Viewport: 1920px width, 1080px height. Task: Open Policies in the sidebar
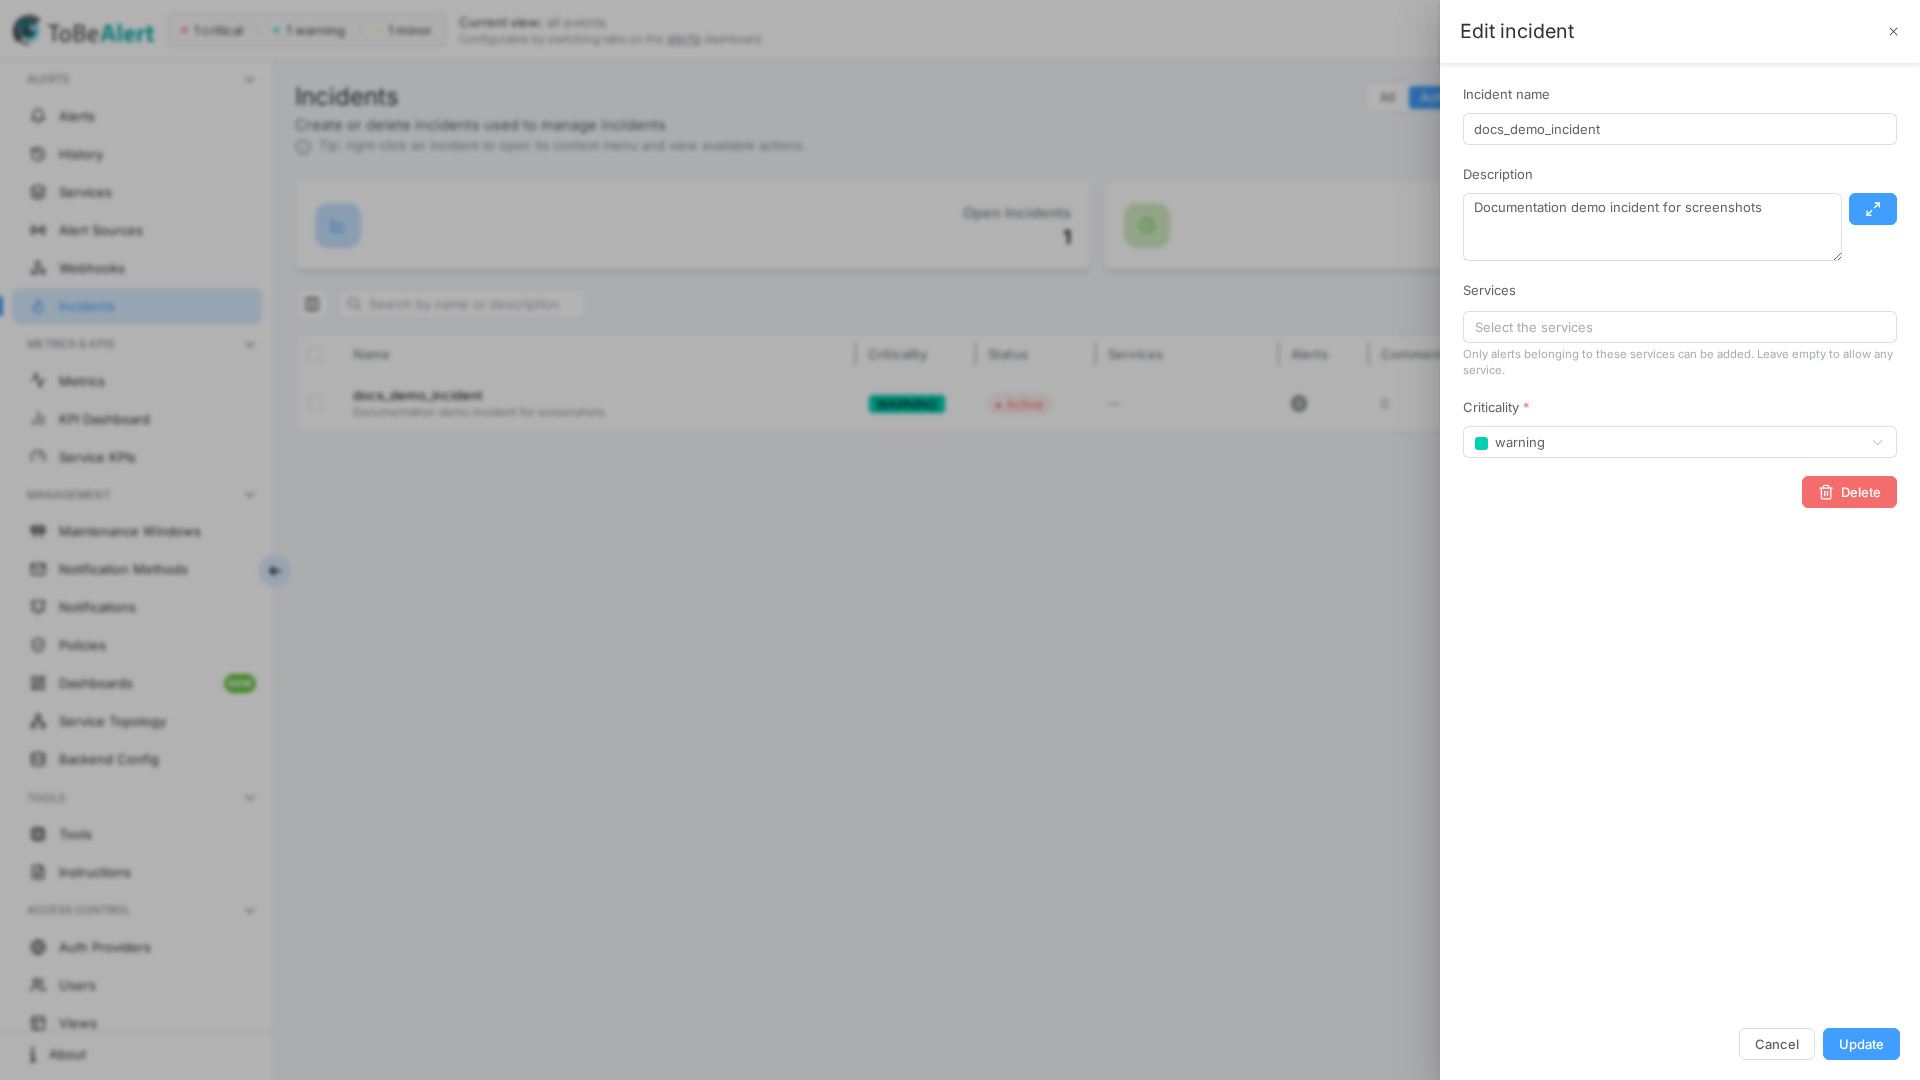tap(137, 645)
